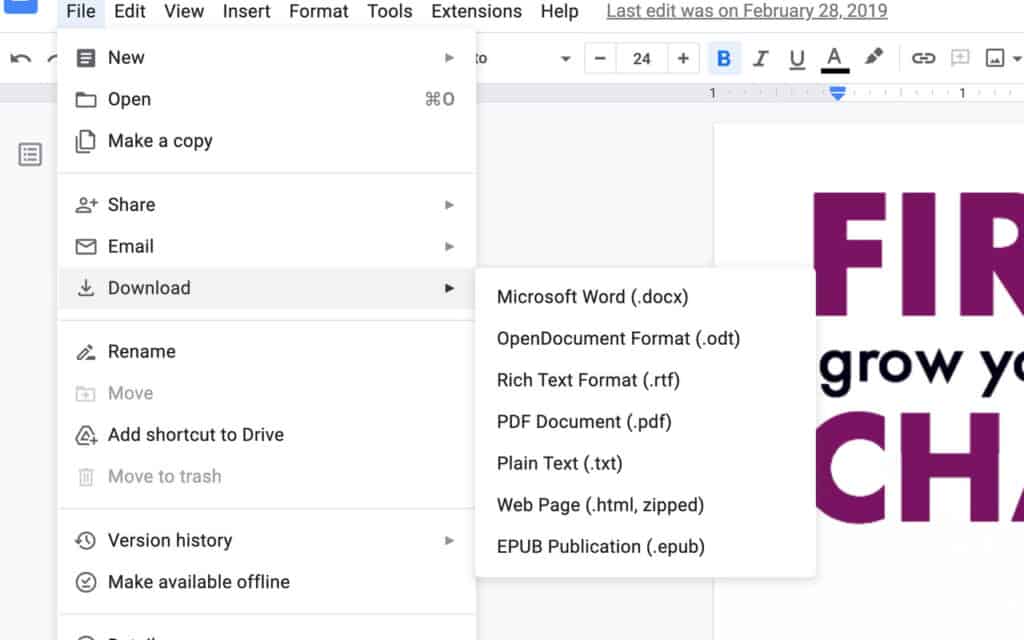Toggle bold formatting
1024x640 pixels.
723,58
